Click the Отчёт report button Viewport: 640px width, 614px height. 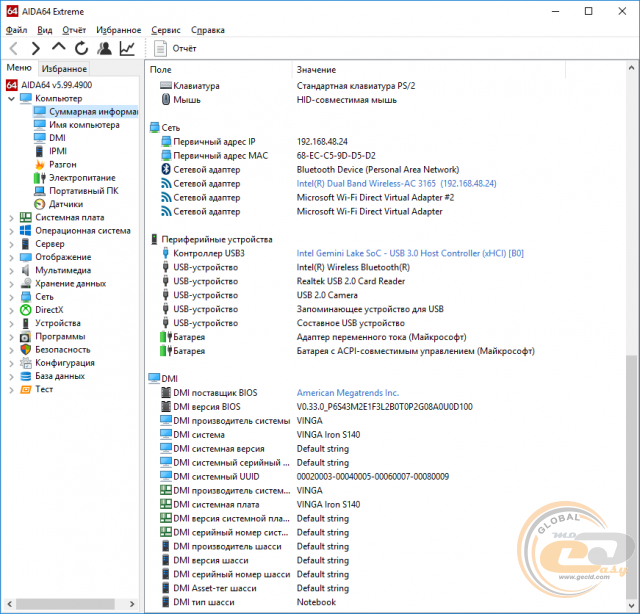pyautogui.click(x=175, y=48)
